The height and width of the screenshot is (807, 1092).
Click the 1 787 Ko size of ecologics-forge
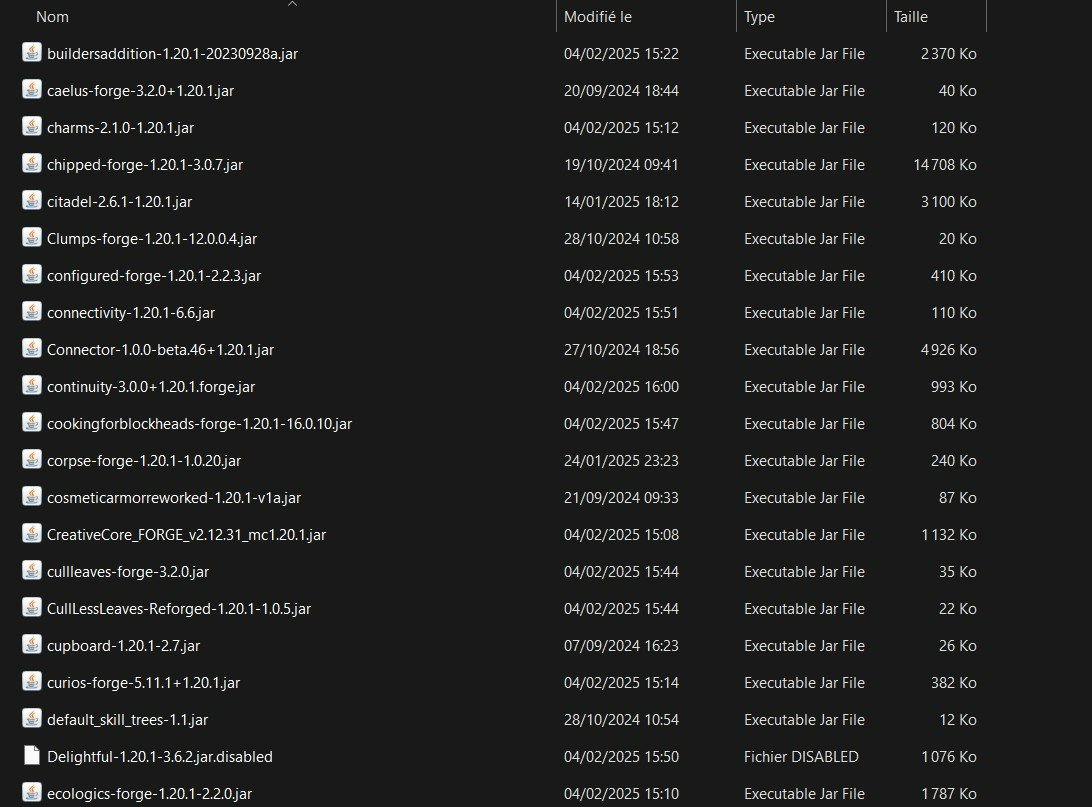tap(949, 793)
